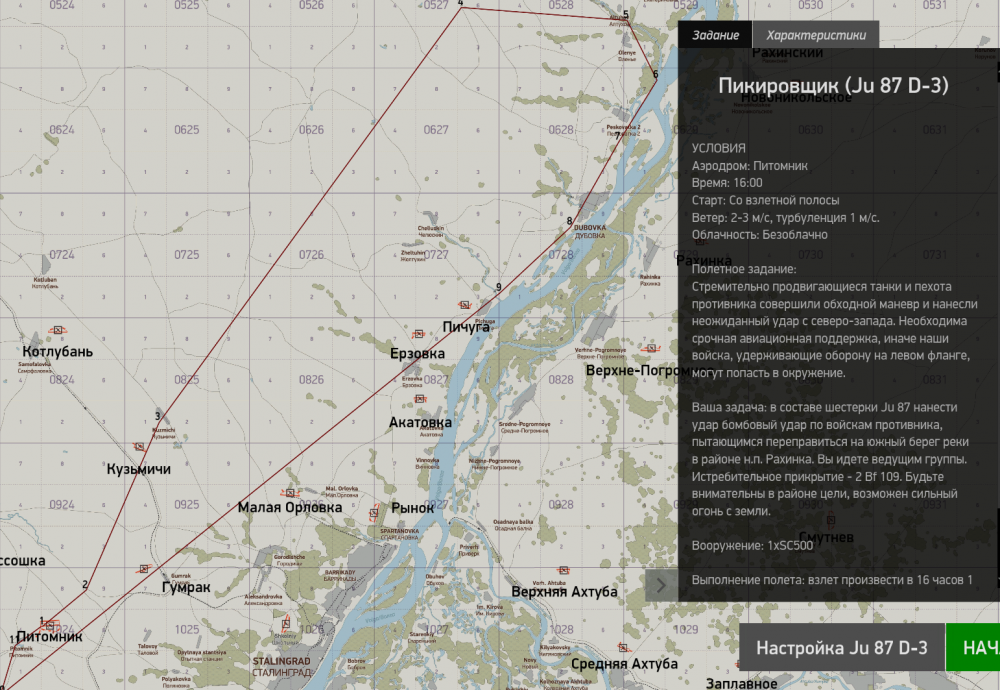Select the airfield icon left of Рынок

point(374,512)
